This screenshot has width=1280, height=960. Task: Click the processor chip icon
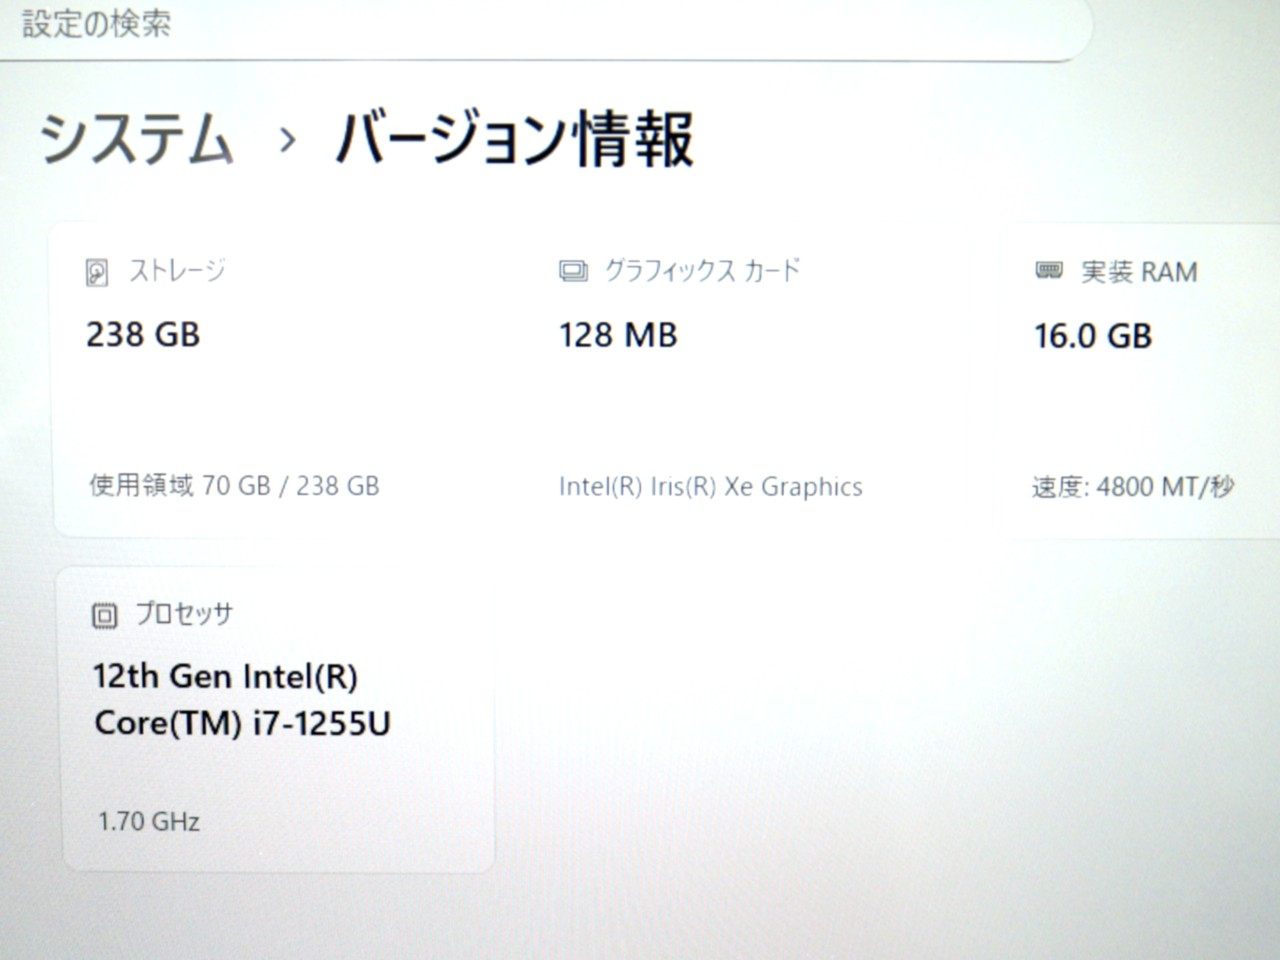104,616
